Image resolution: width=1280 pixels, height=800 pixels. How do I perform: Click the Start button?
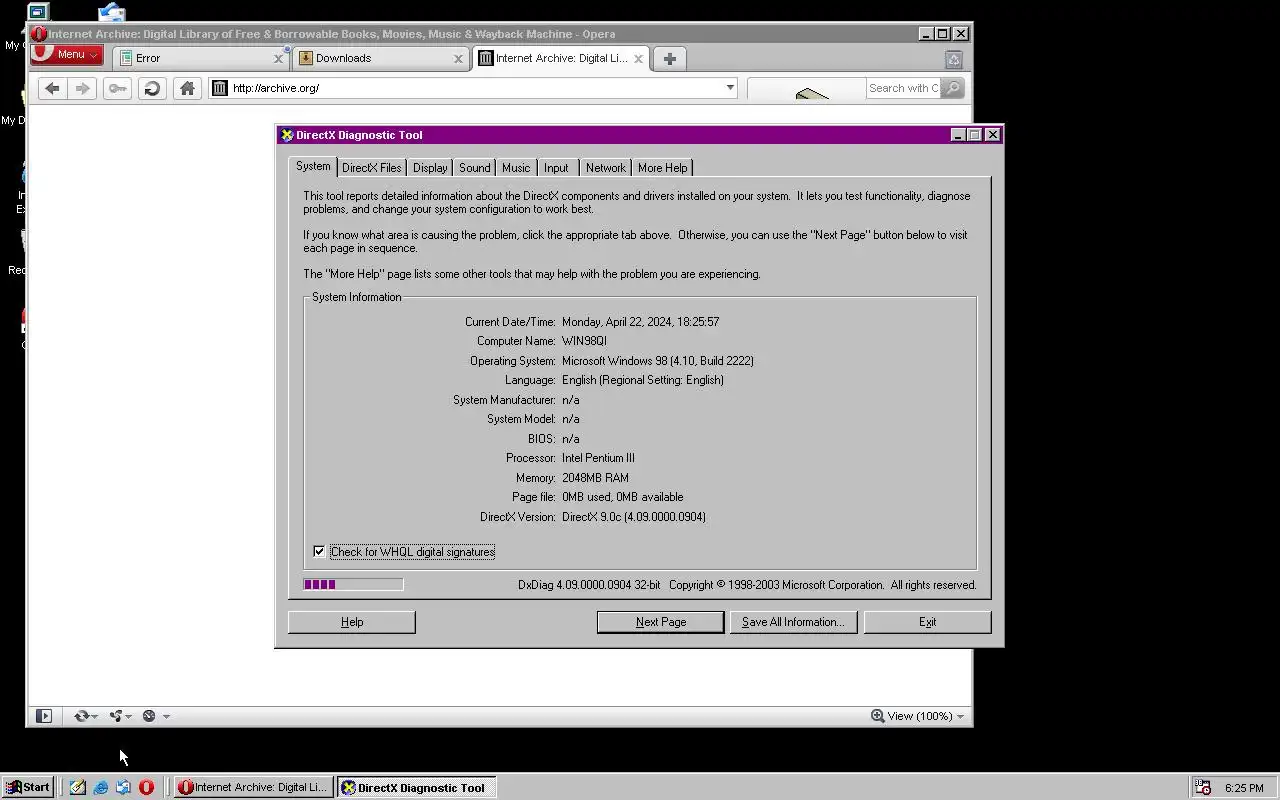[27, 787]
